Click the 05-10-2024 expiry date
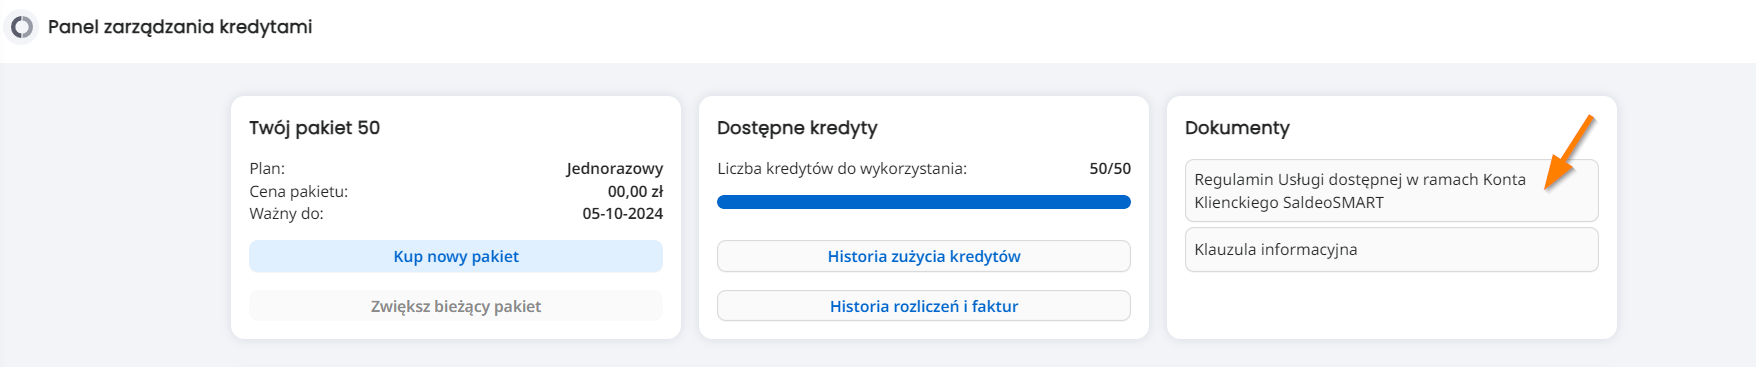 [622, 213]
